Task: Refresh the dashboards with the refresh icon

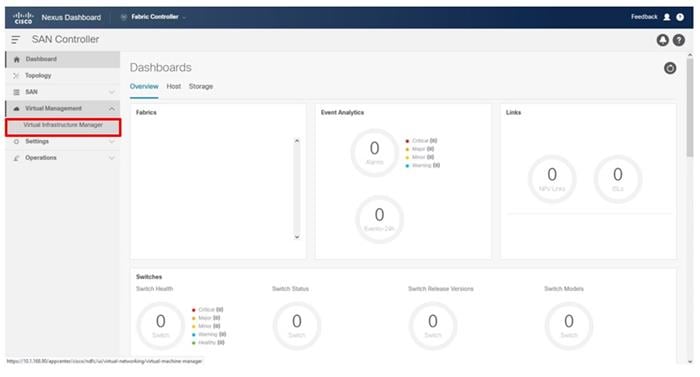Action: [670, 68]
